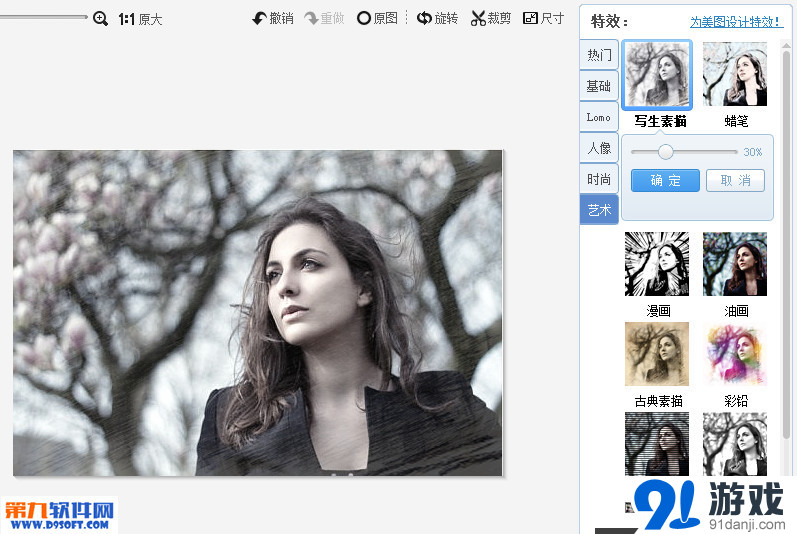Click the effects panel vertical scrollbar
Screen dimensions: 797x534
point(786,244)
